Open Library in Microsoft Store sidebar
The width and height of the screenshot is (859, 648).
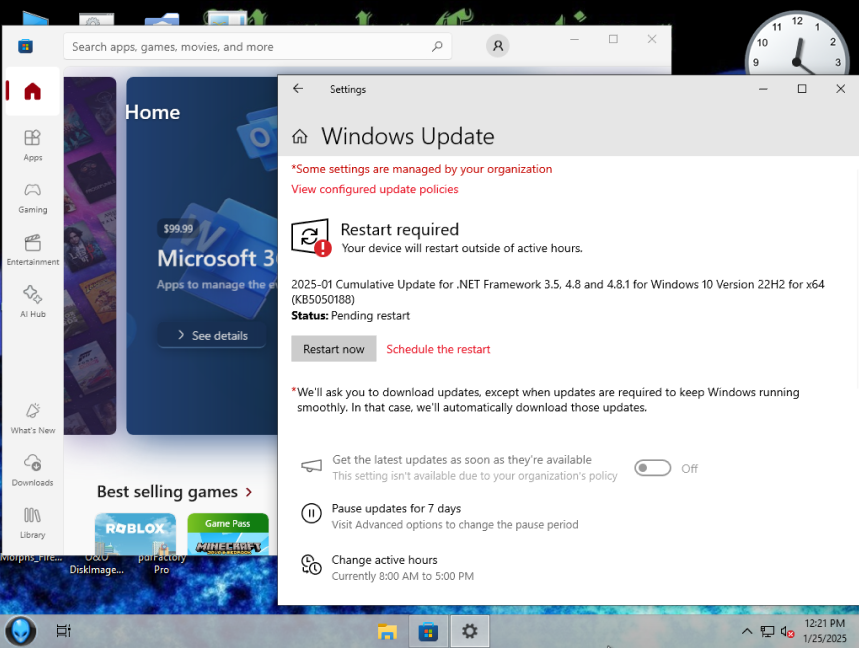pos(32,523)
